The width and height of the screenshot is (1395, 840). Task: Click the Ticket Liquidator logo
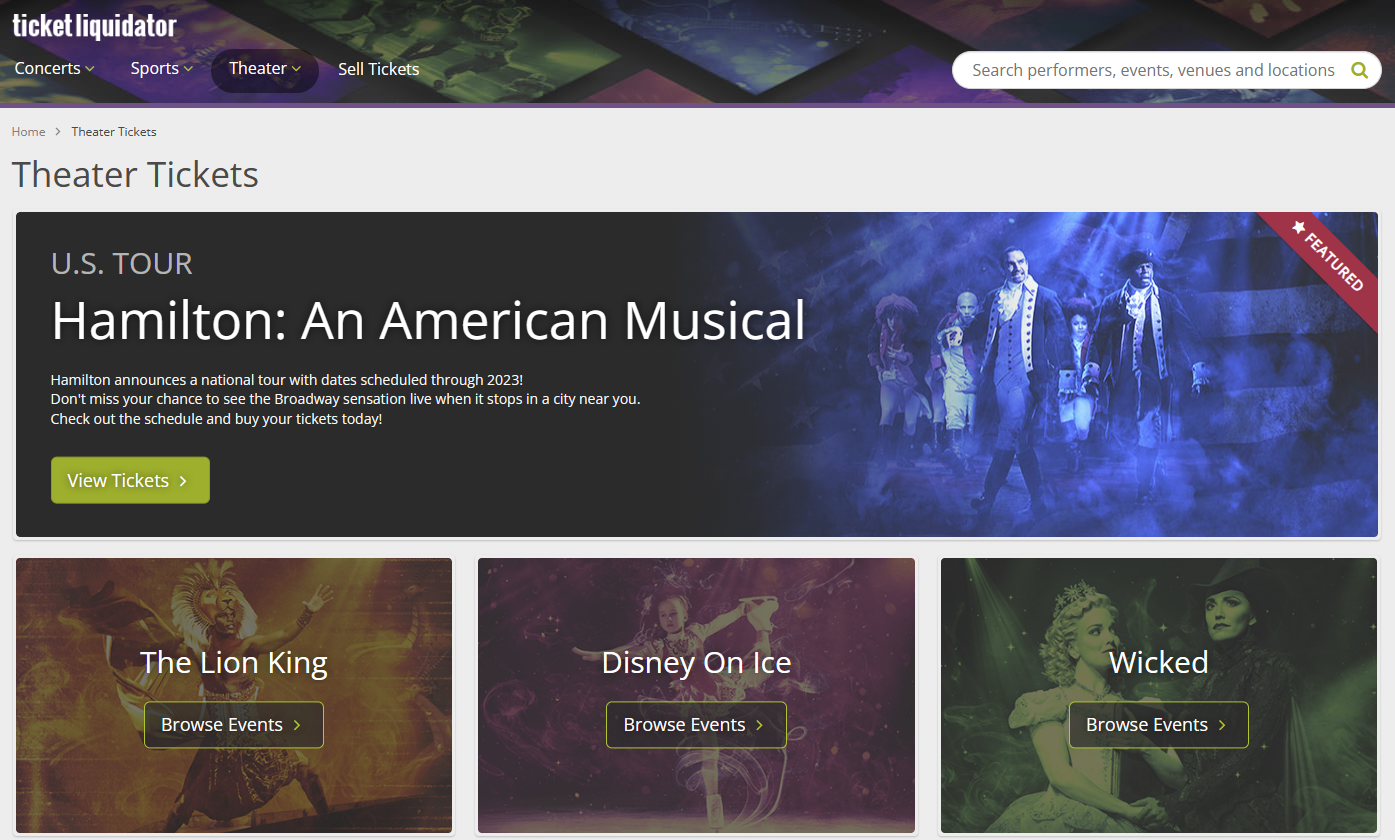95,25
